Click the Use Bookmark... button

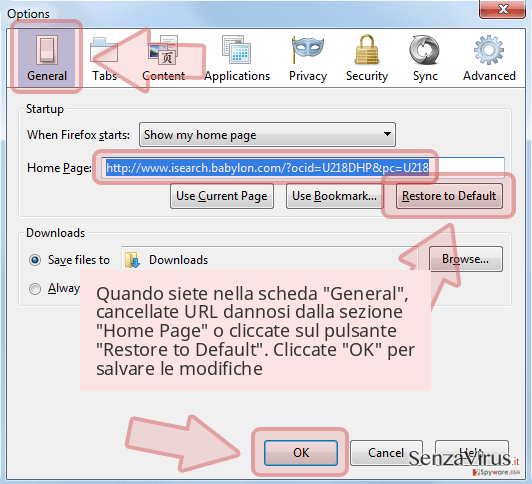335,196
